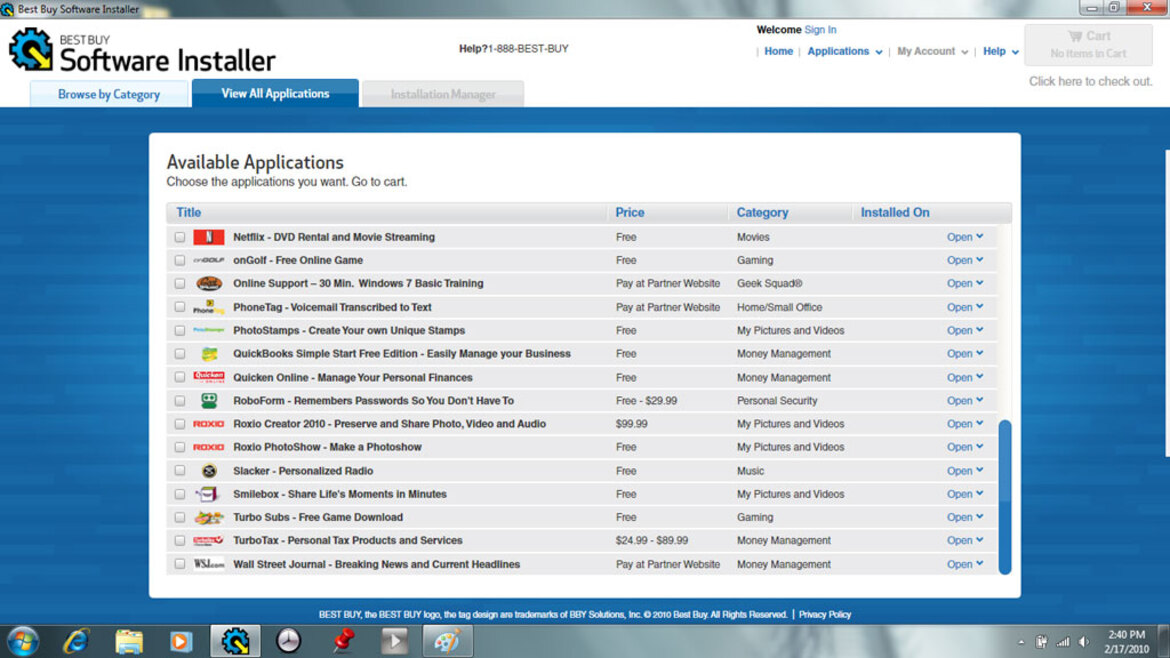The height and width of the screenshot is (658, 1170).
Task: Expand the Open dropdown for Netflix
Action: coord(965,237)
